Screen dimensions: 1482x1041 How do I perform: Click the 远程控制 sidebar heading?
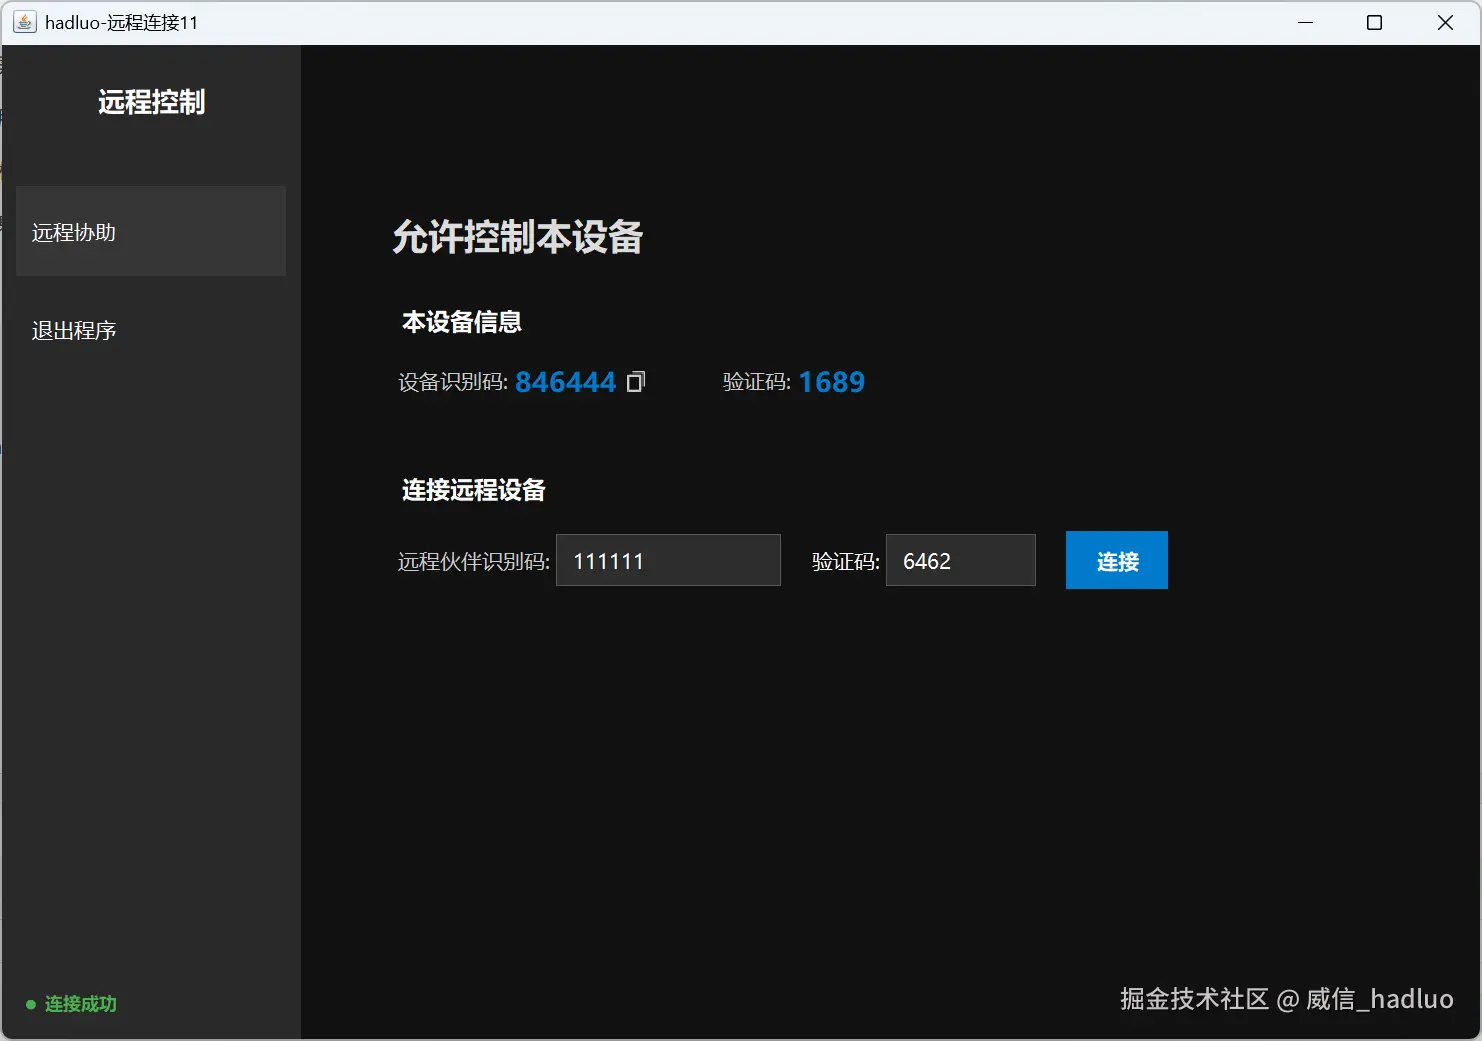151,102
